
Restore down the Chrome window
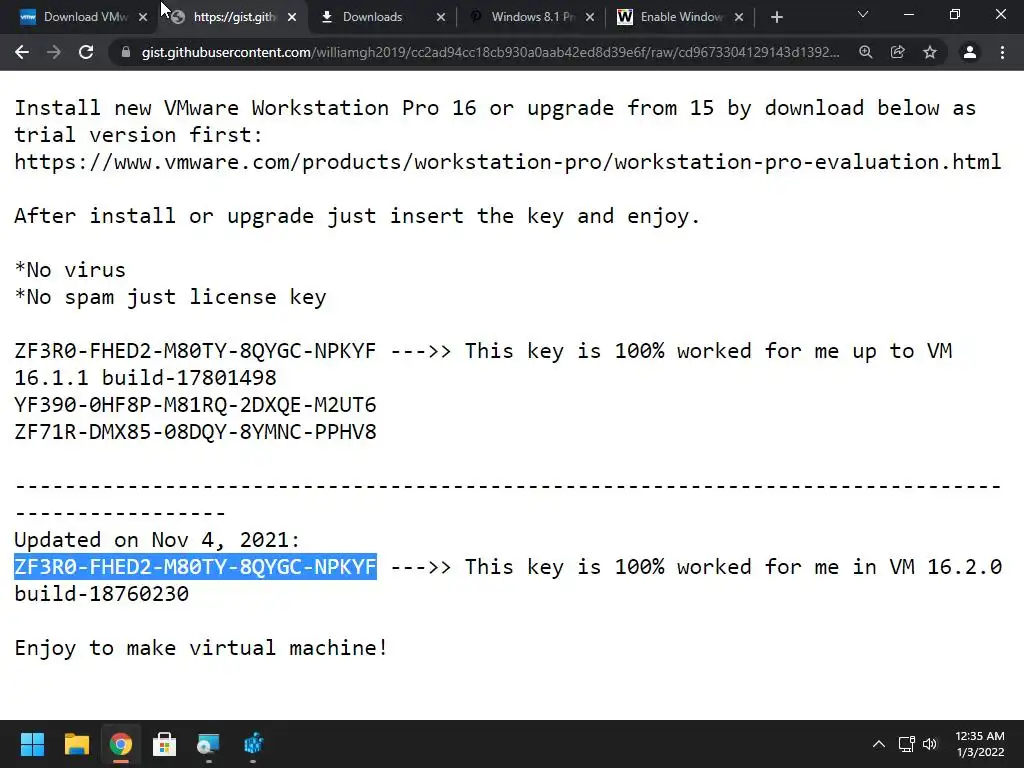tap(955, 14)
